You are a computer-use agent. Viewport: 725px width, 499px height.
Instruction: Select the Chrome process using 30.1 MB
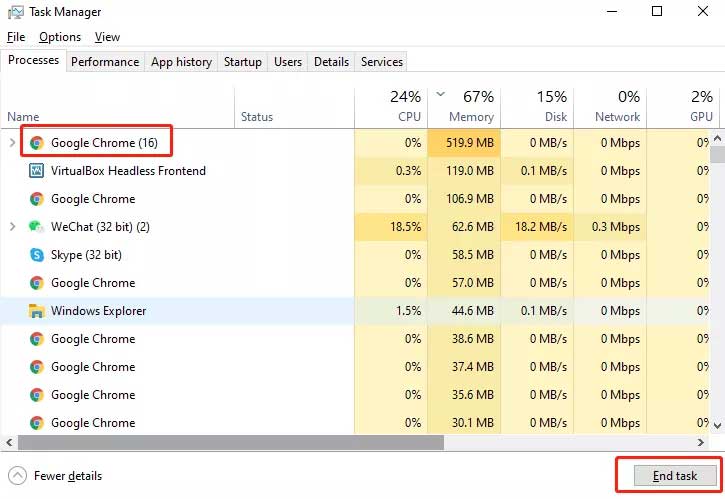pyautogui.click(x=92, y=423)
